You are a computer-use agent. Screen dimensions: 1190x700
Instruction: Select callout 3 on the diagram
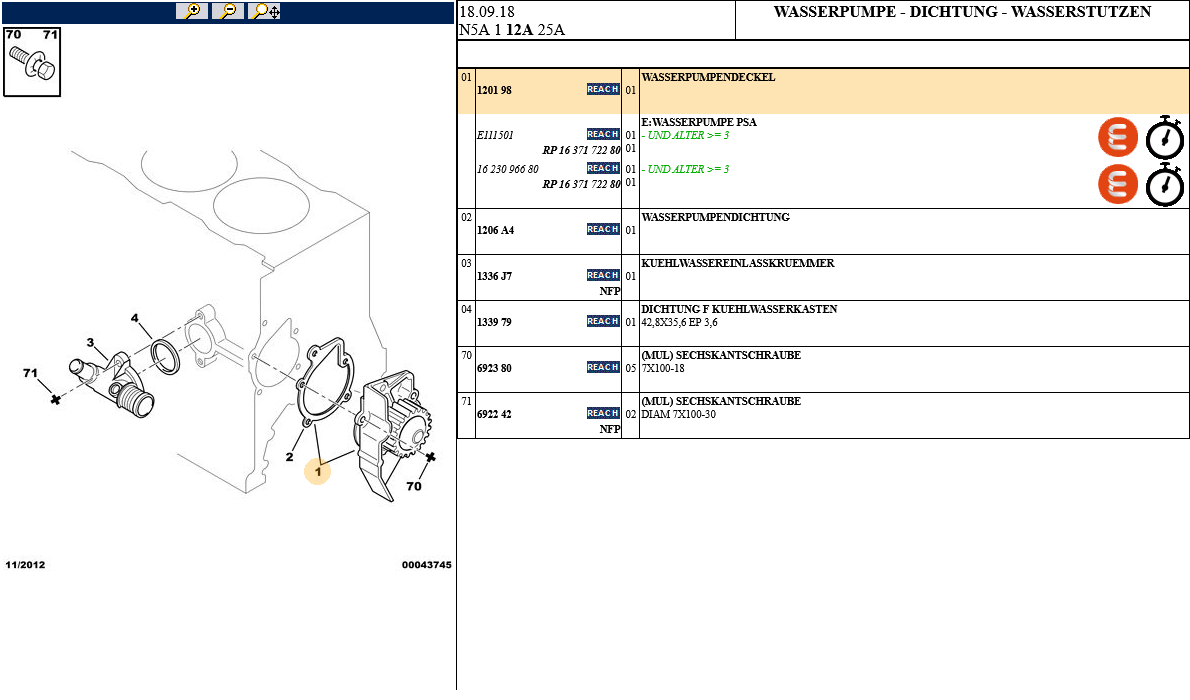(x=90, y=343)
